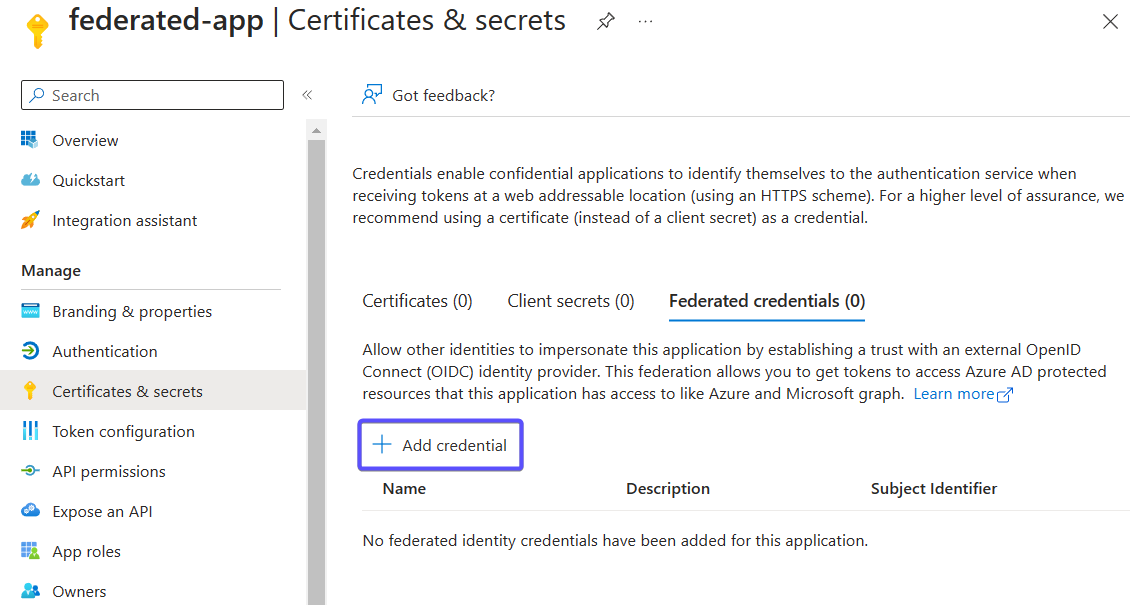Click the App roles icon
This screenshot has height=605, width=1147.
click(31, 551)
